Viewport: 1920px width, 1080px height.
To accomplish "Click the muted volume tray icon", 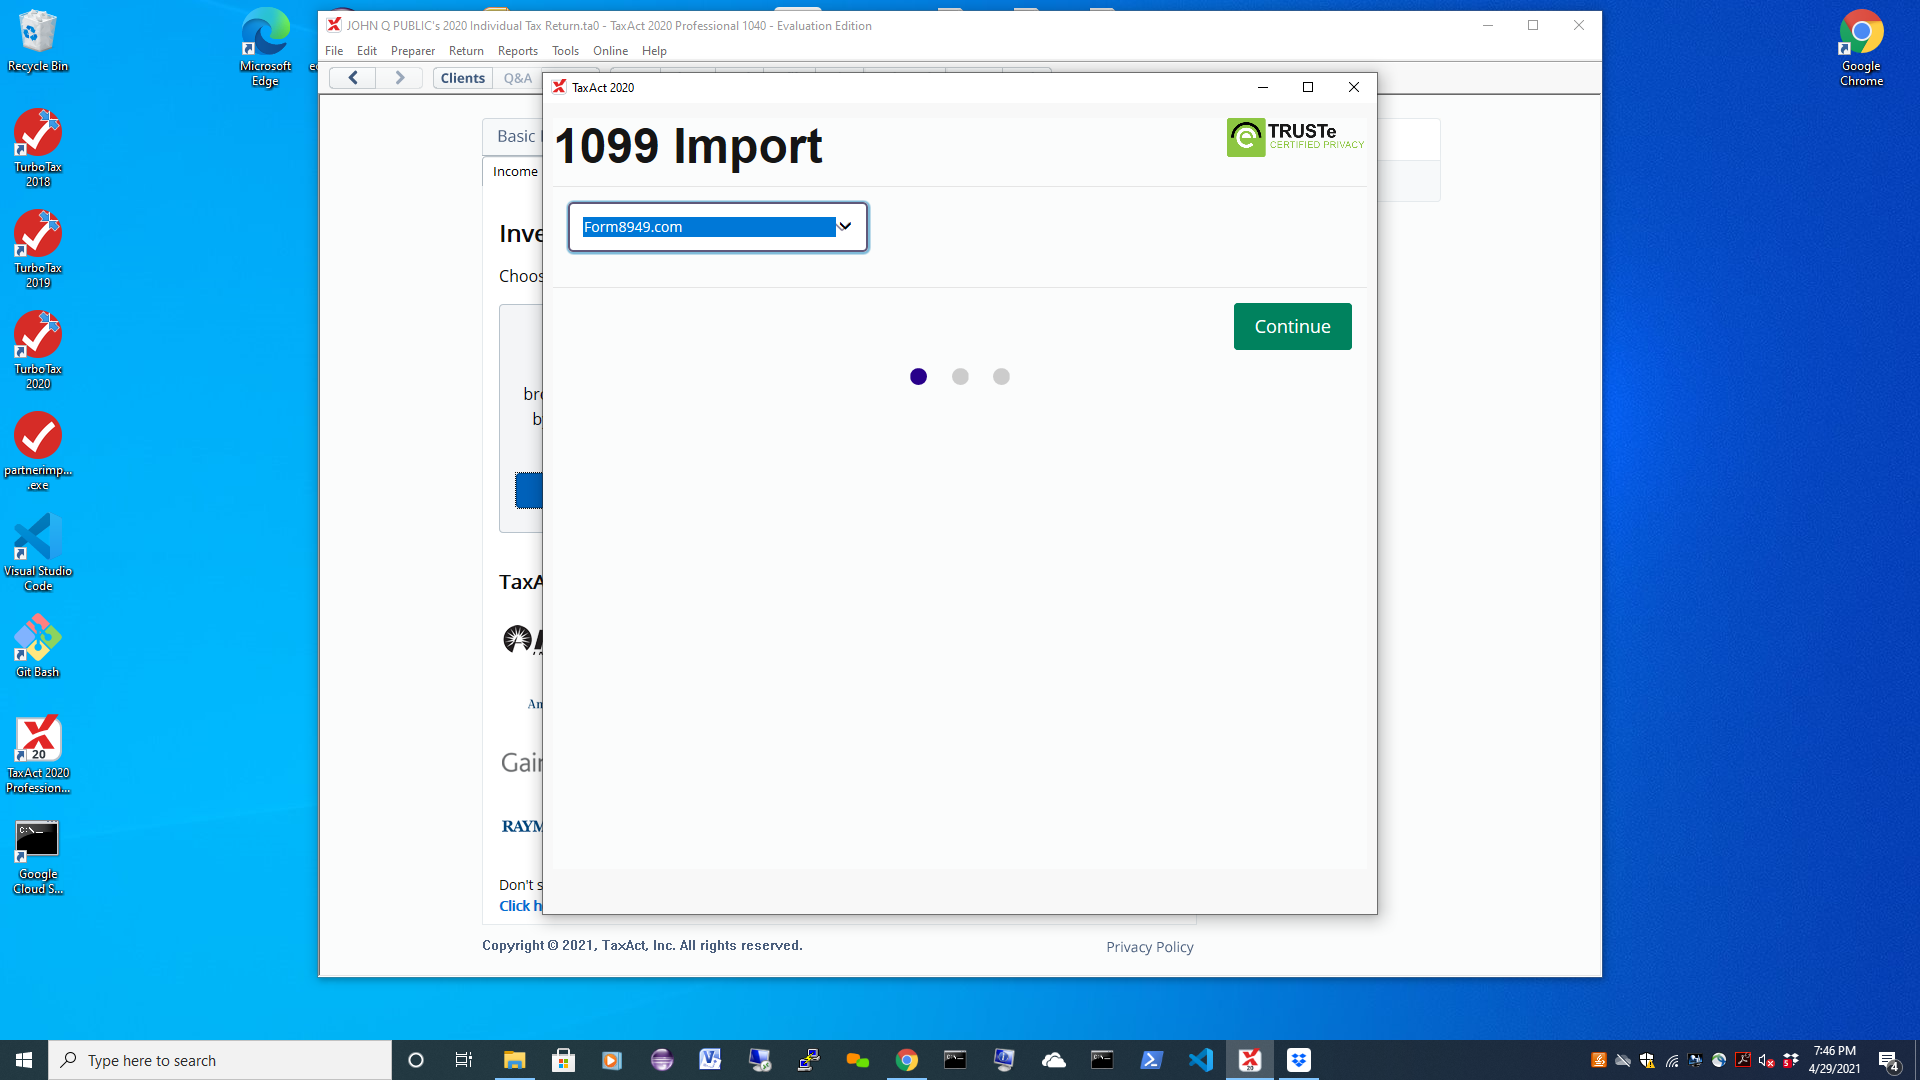I will tap(1766, 1060).
